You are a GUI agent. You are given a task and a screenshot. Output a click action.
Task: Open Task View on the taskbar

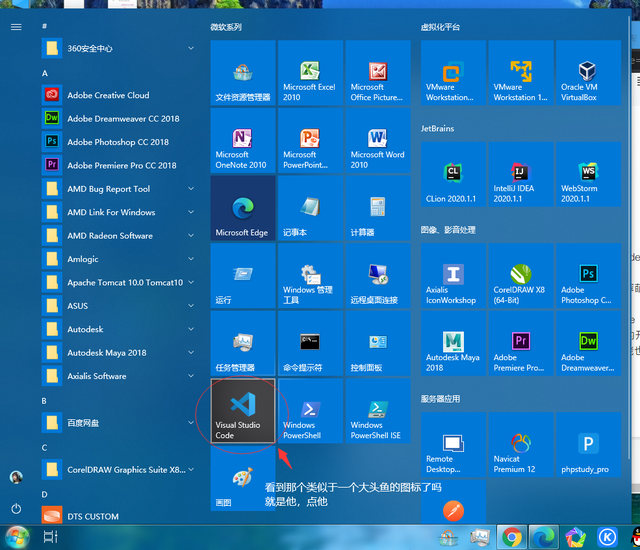pos(51,537)
